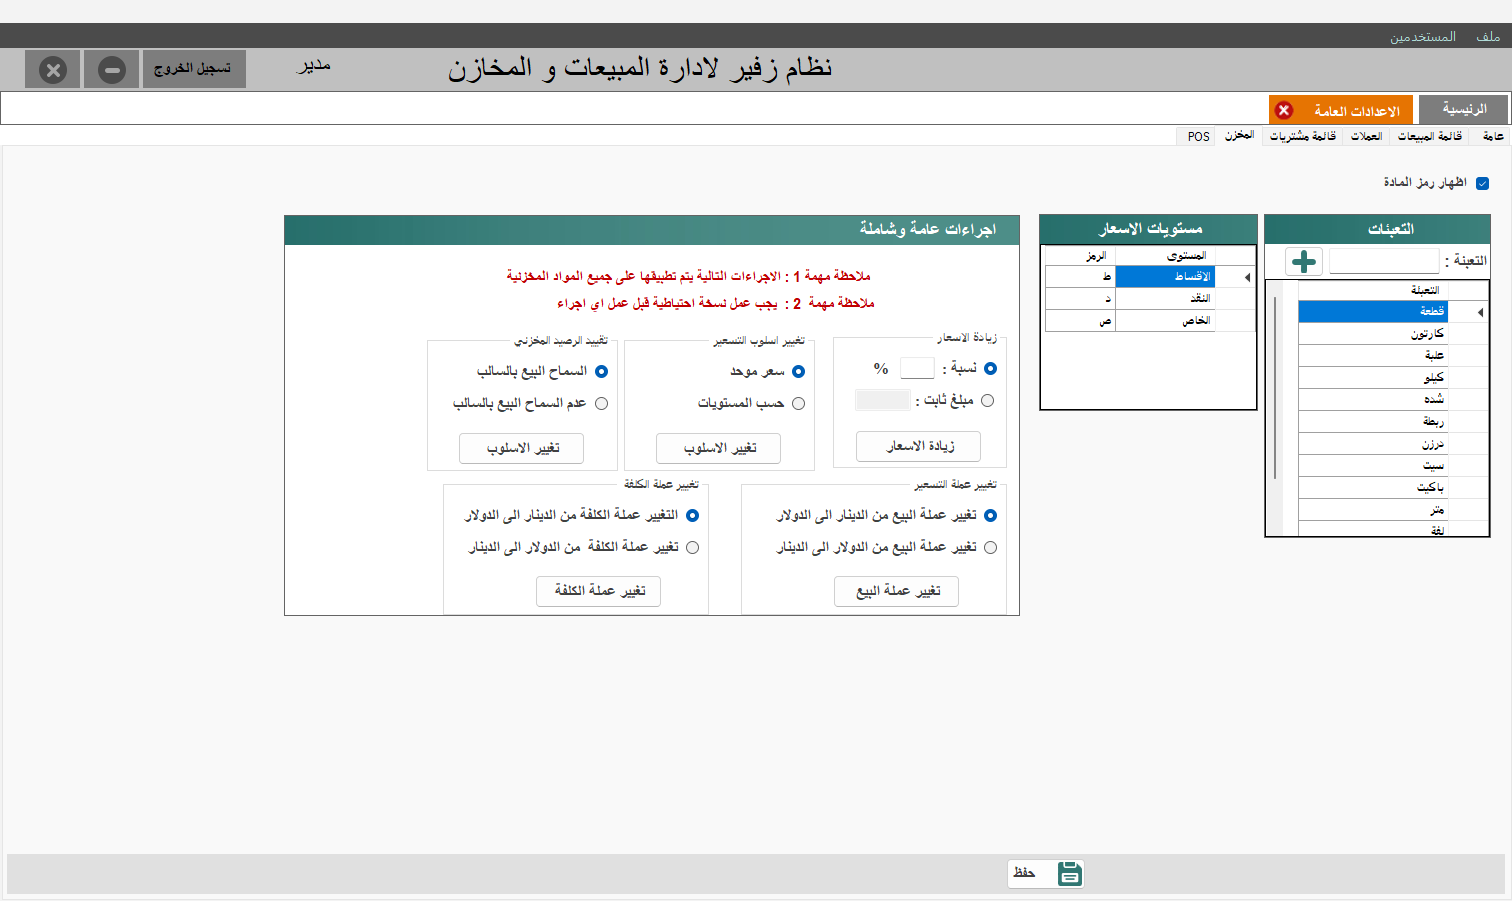
Task: Switch to the الرئيسية main tab
Action: (1464, 109)
